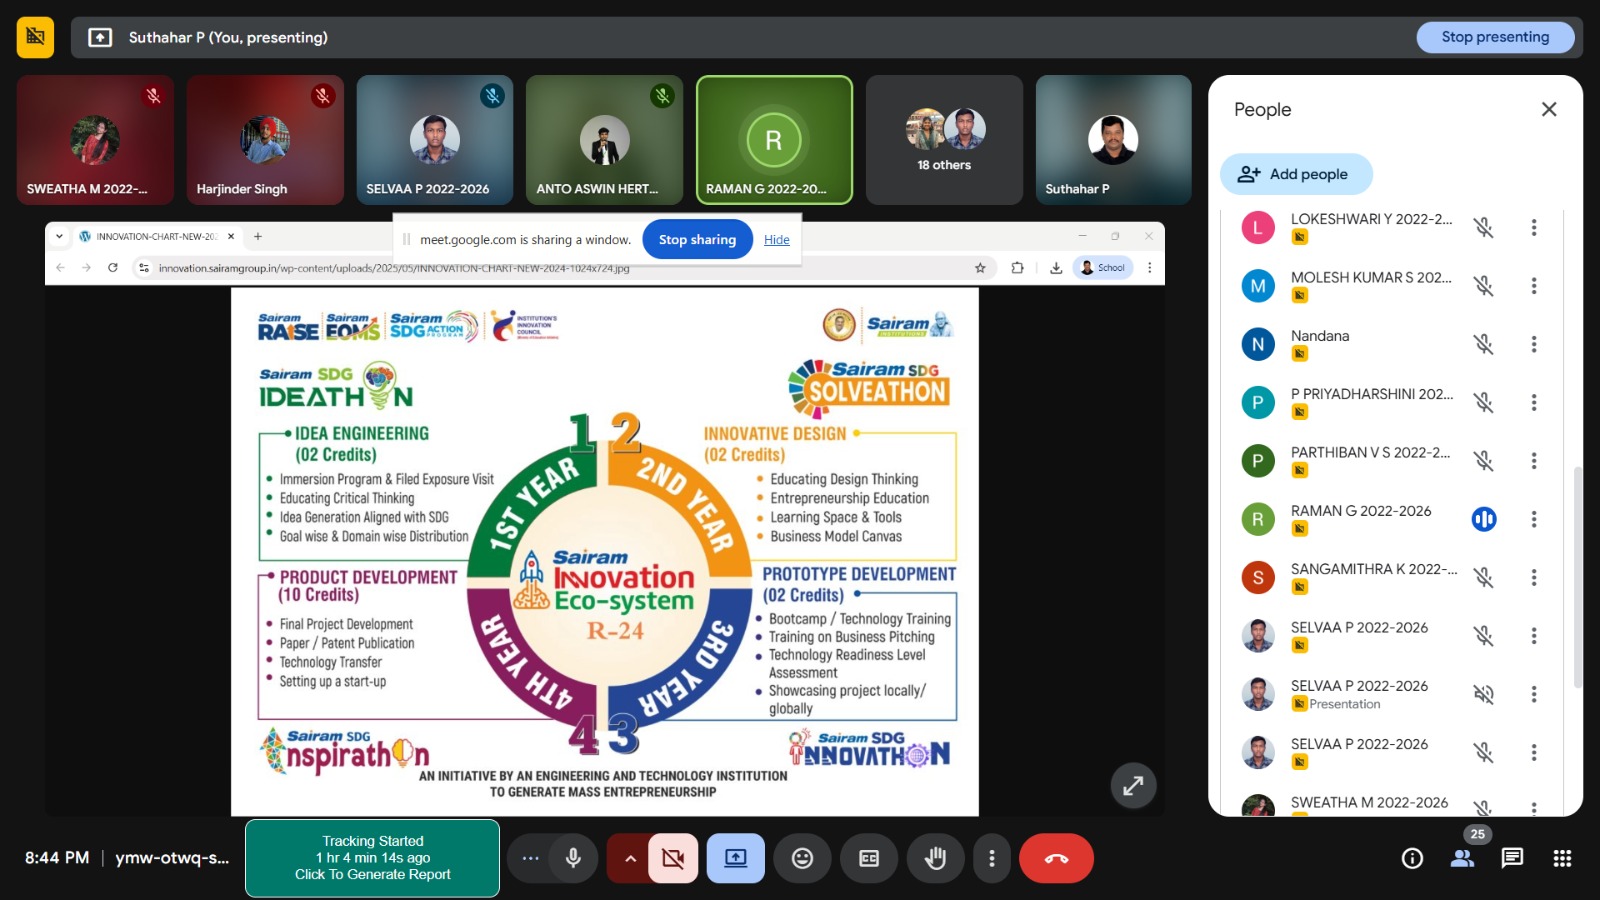
Task: Open more options for SANGAMITHRA K
Action: pos(1534,577)
